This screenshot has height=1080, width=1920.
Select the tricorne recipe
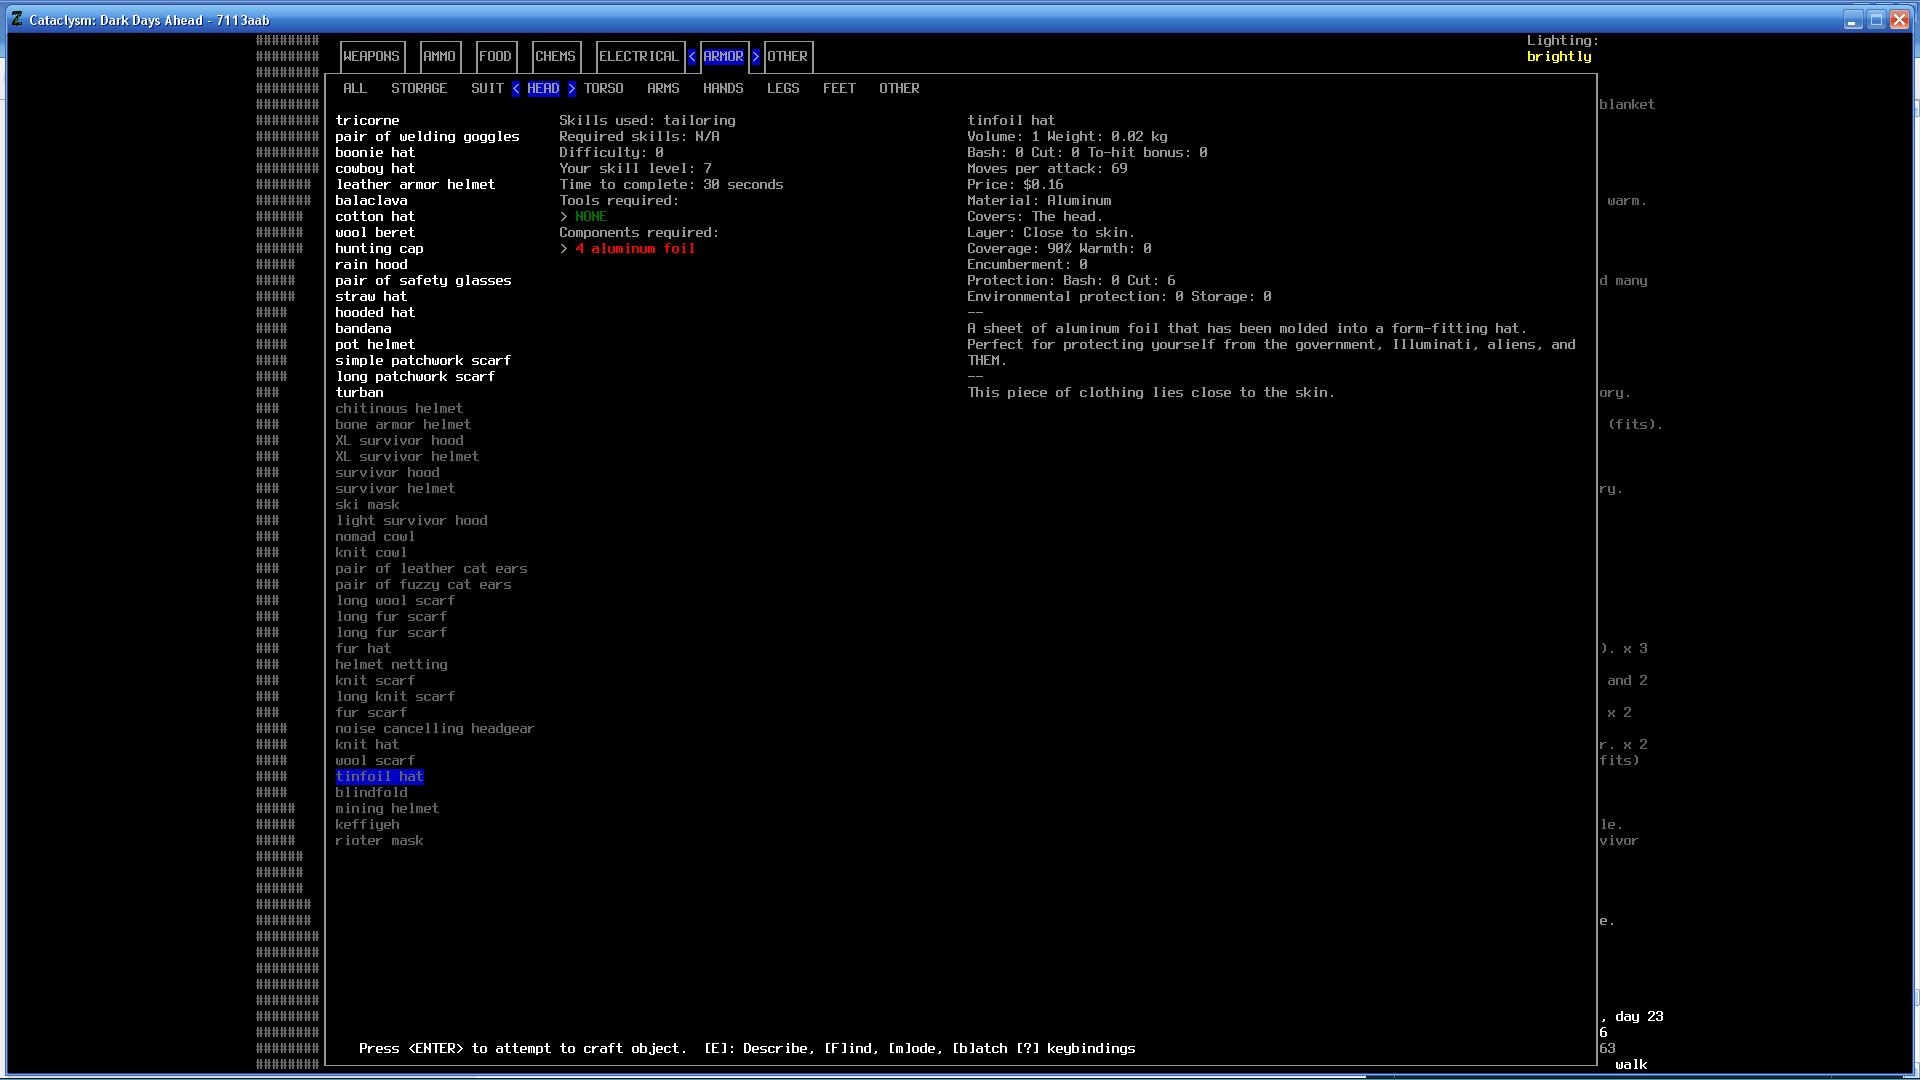point(367,121)
